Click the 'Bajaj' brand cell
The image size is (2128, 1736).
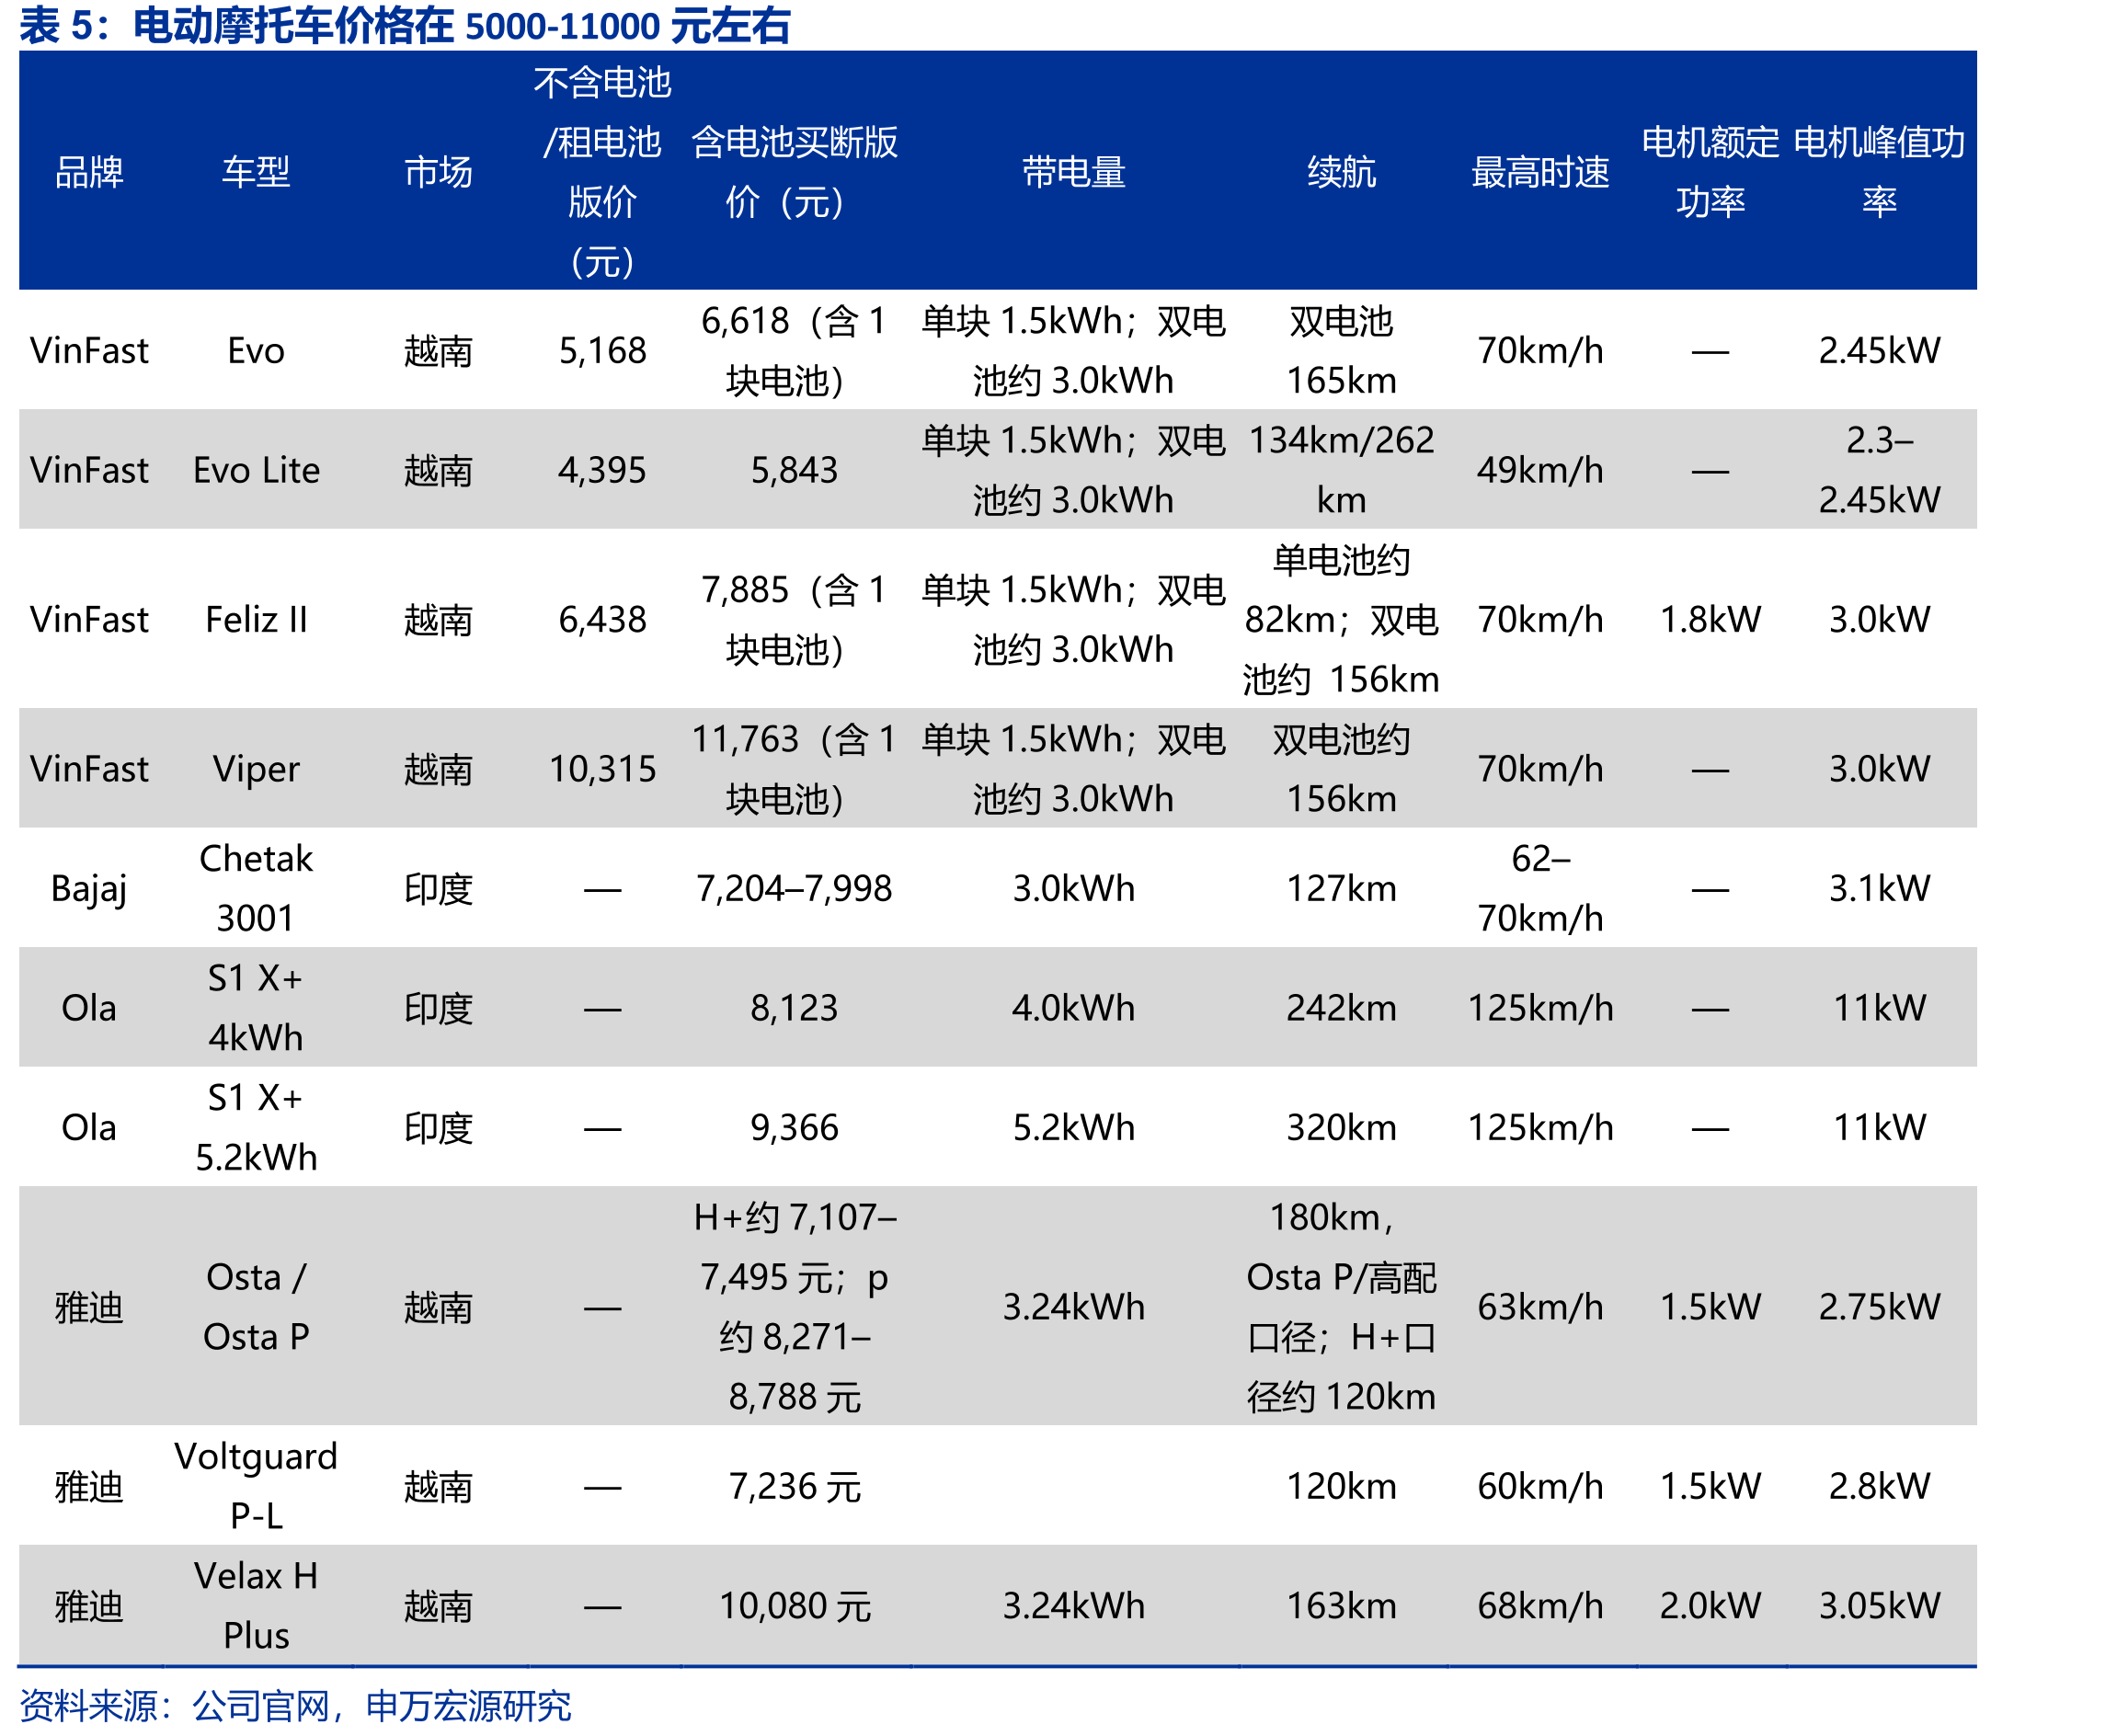pyautogui.click(x=89, y=889)
